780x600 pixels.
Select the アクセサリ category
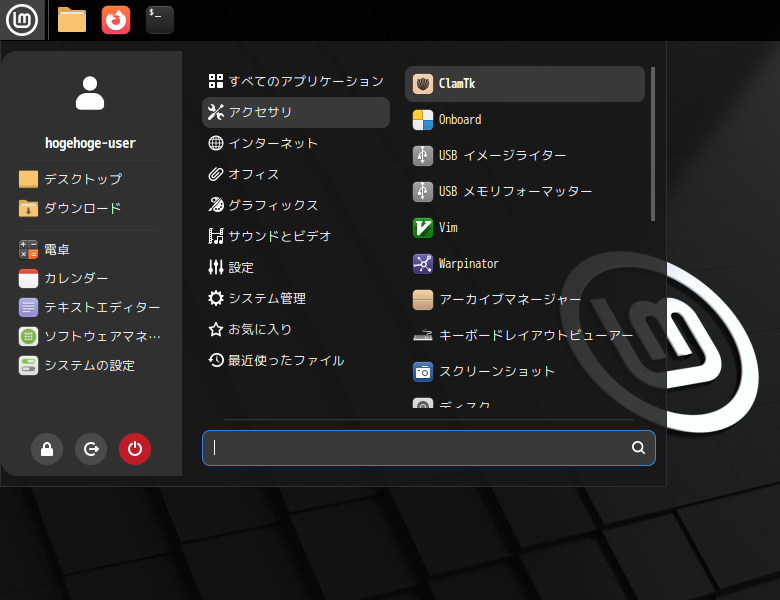pyautogui.click(x=296, y=112)
